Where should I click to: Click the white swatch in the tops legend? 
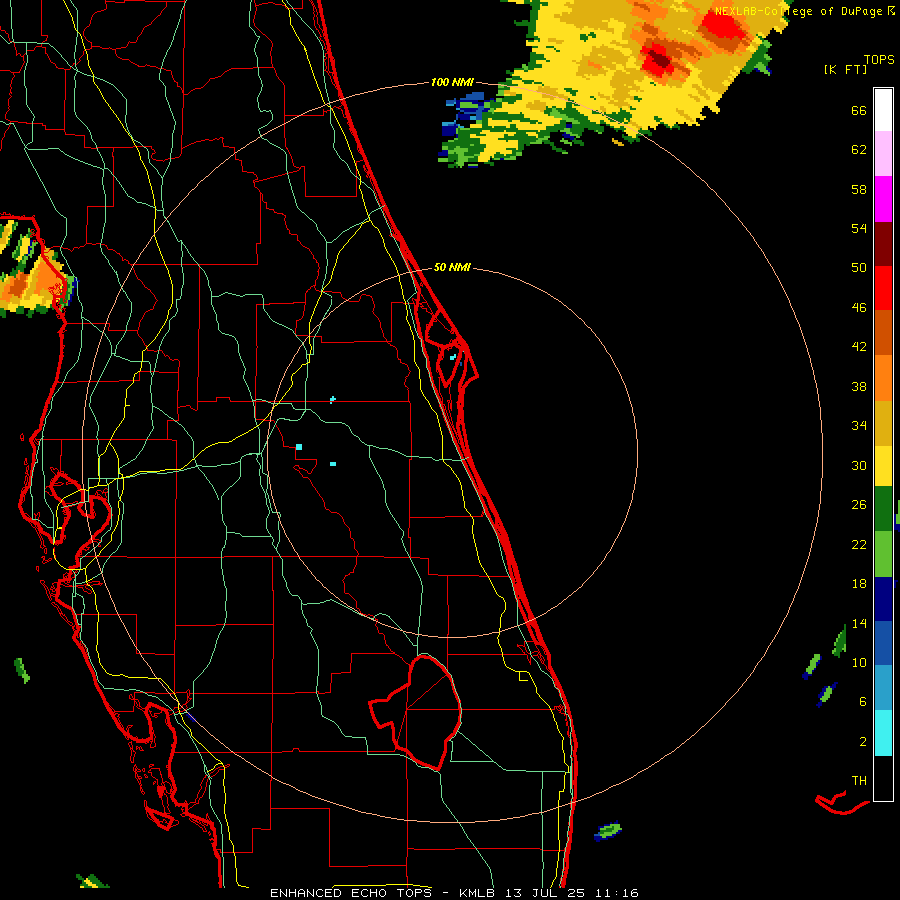click(883, 110)
